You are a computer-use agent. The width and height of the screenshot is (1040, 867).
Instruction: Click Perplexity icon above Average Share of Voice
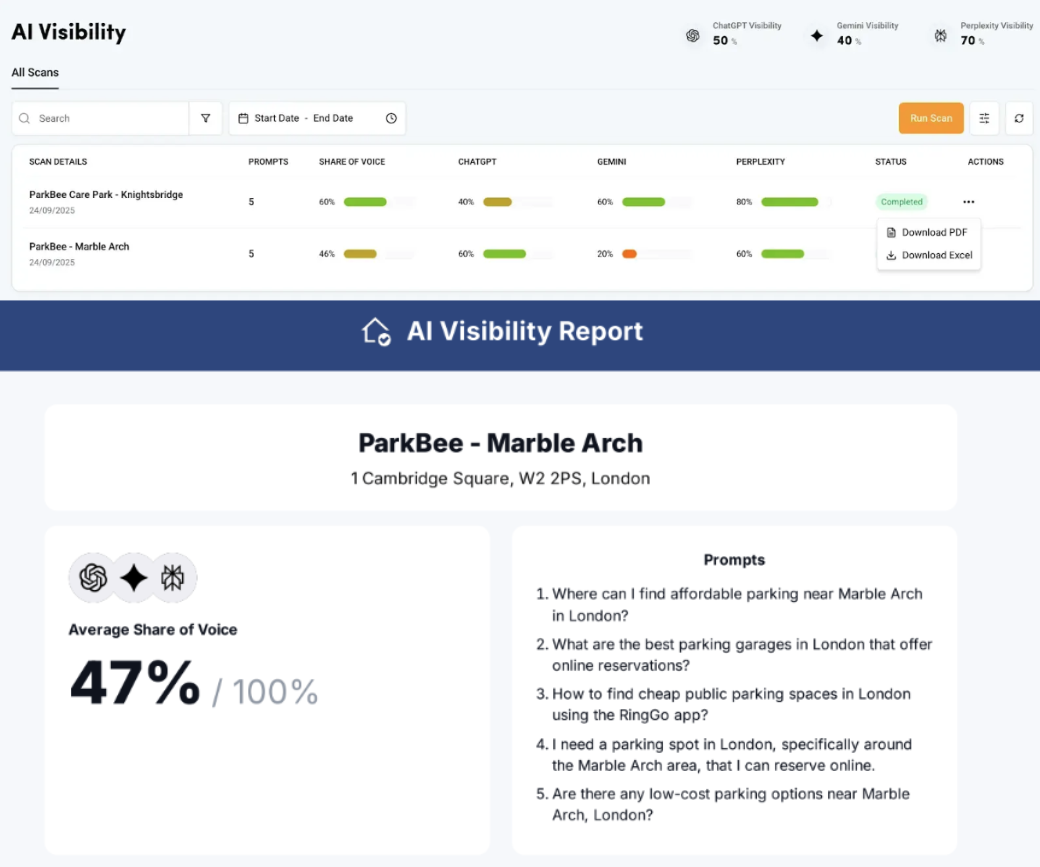pyautogui.click(x=172, y=578)
